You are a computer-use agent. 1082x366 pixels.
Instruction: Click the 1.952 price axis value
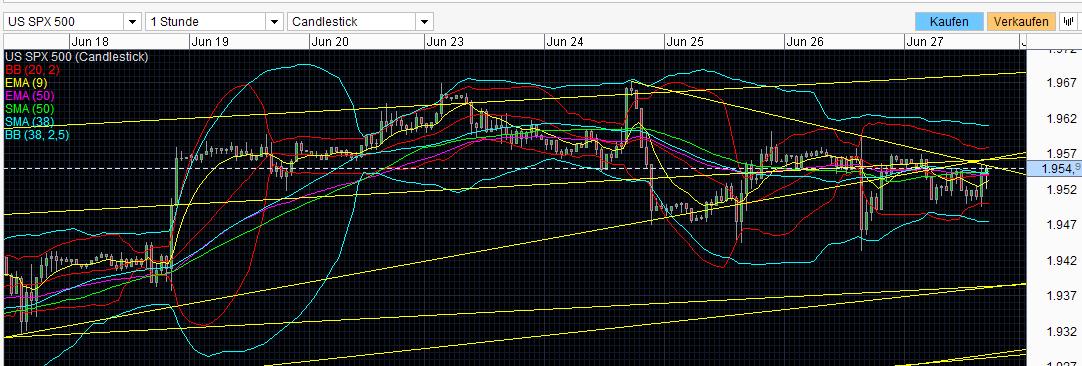1061,189
